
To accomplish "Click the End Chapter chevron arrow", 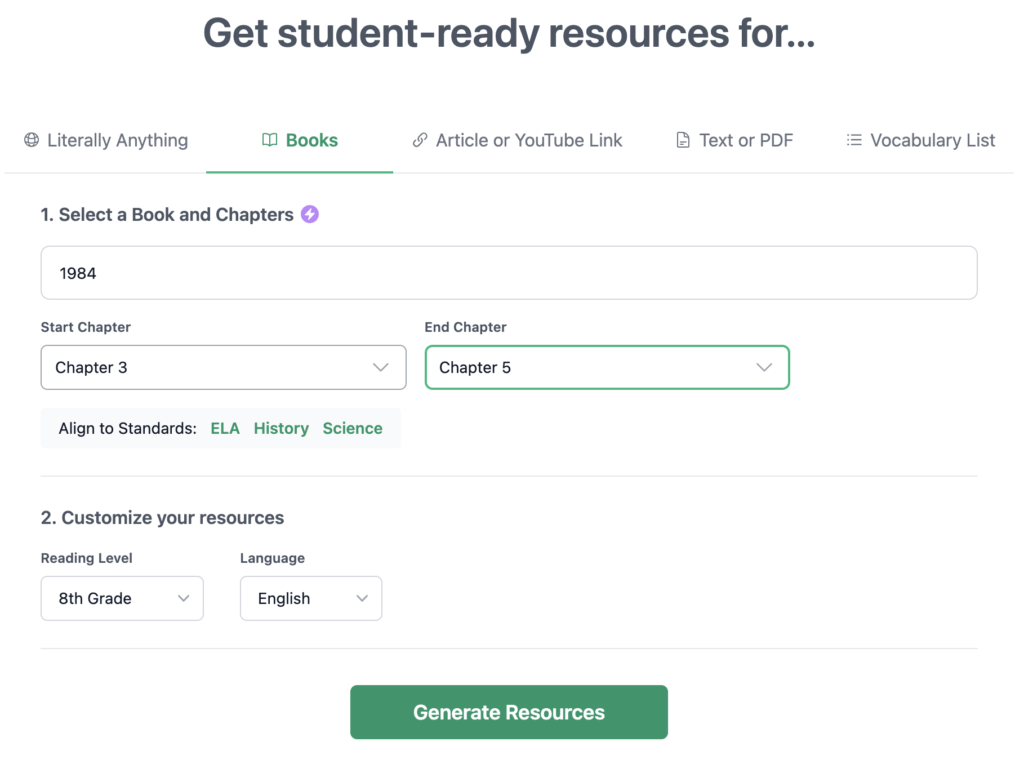I will click(x=764, y=368).
